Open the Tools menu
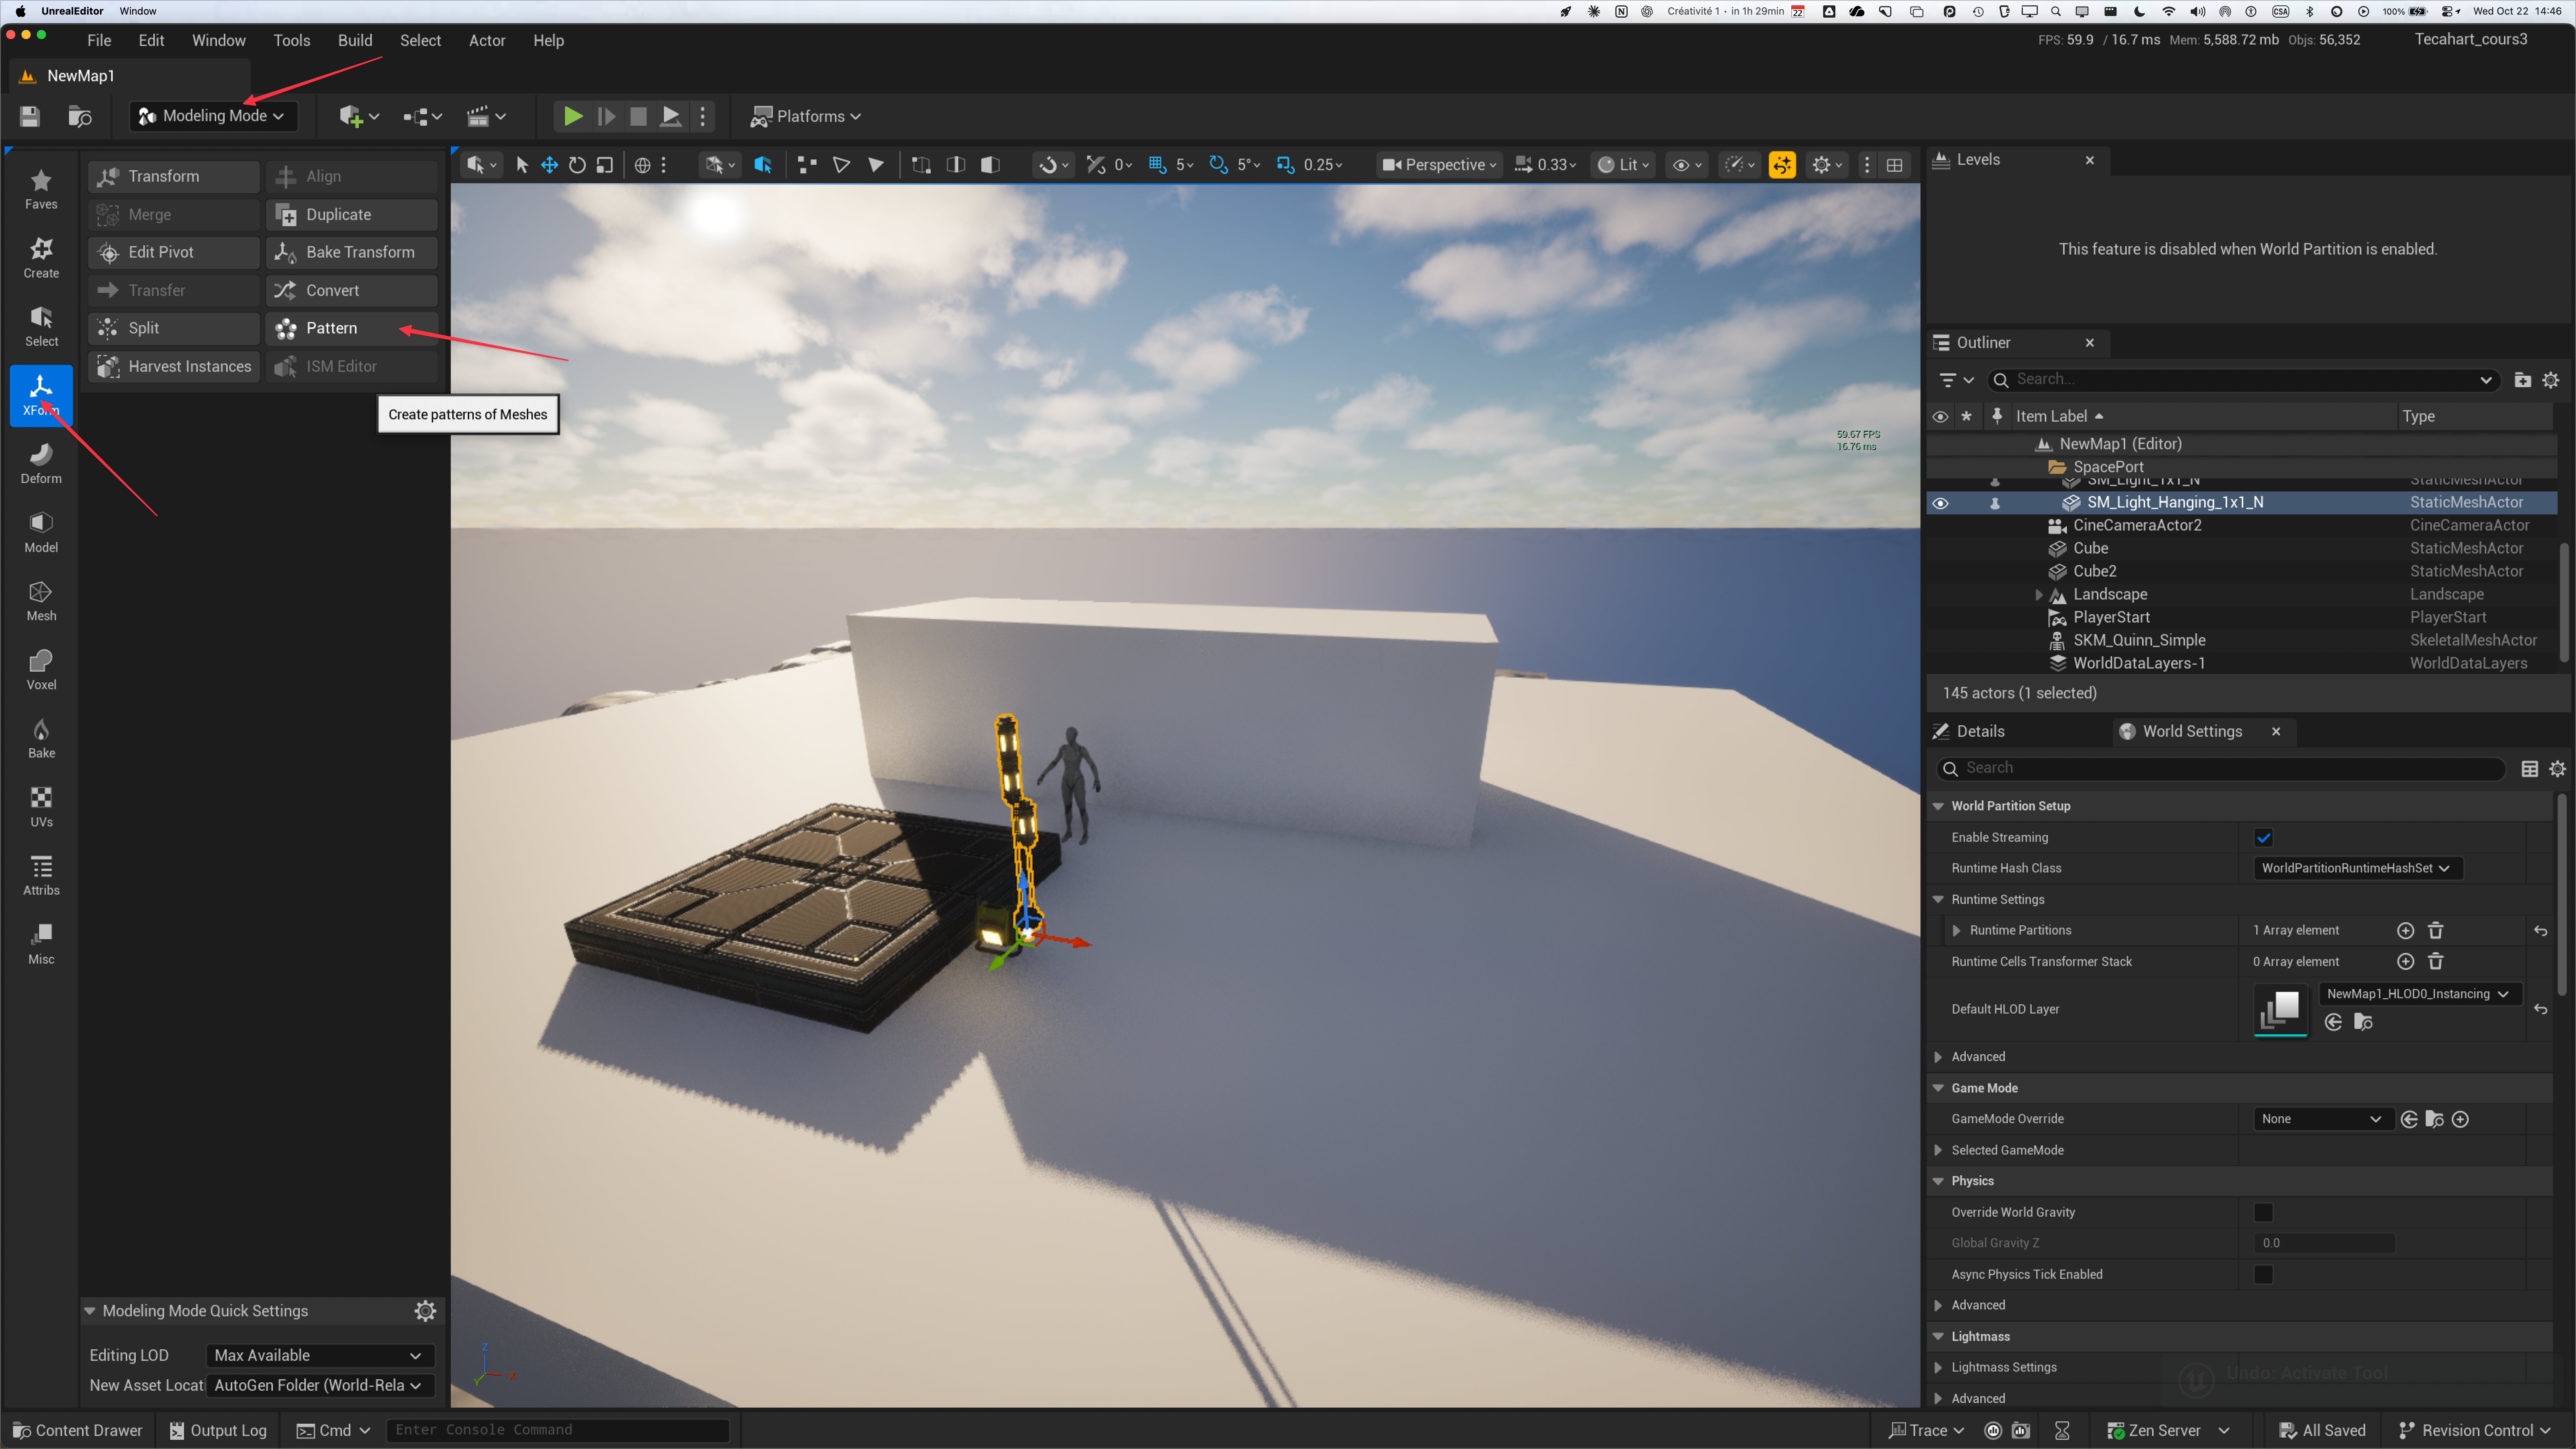2576x1449 pixels. (292, 41)
